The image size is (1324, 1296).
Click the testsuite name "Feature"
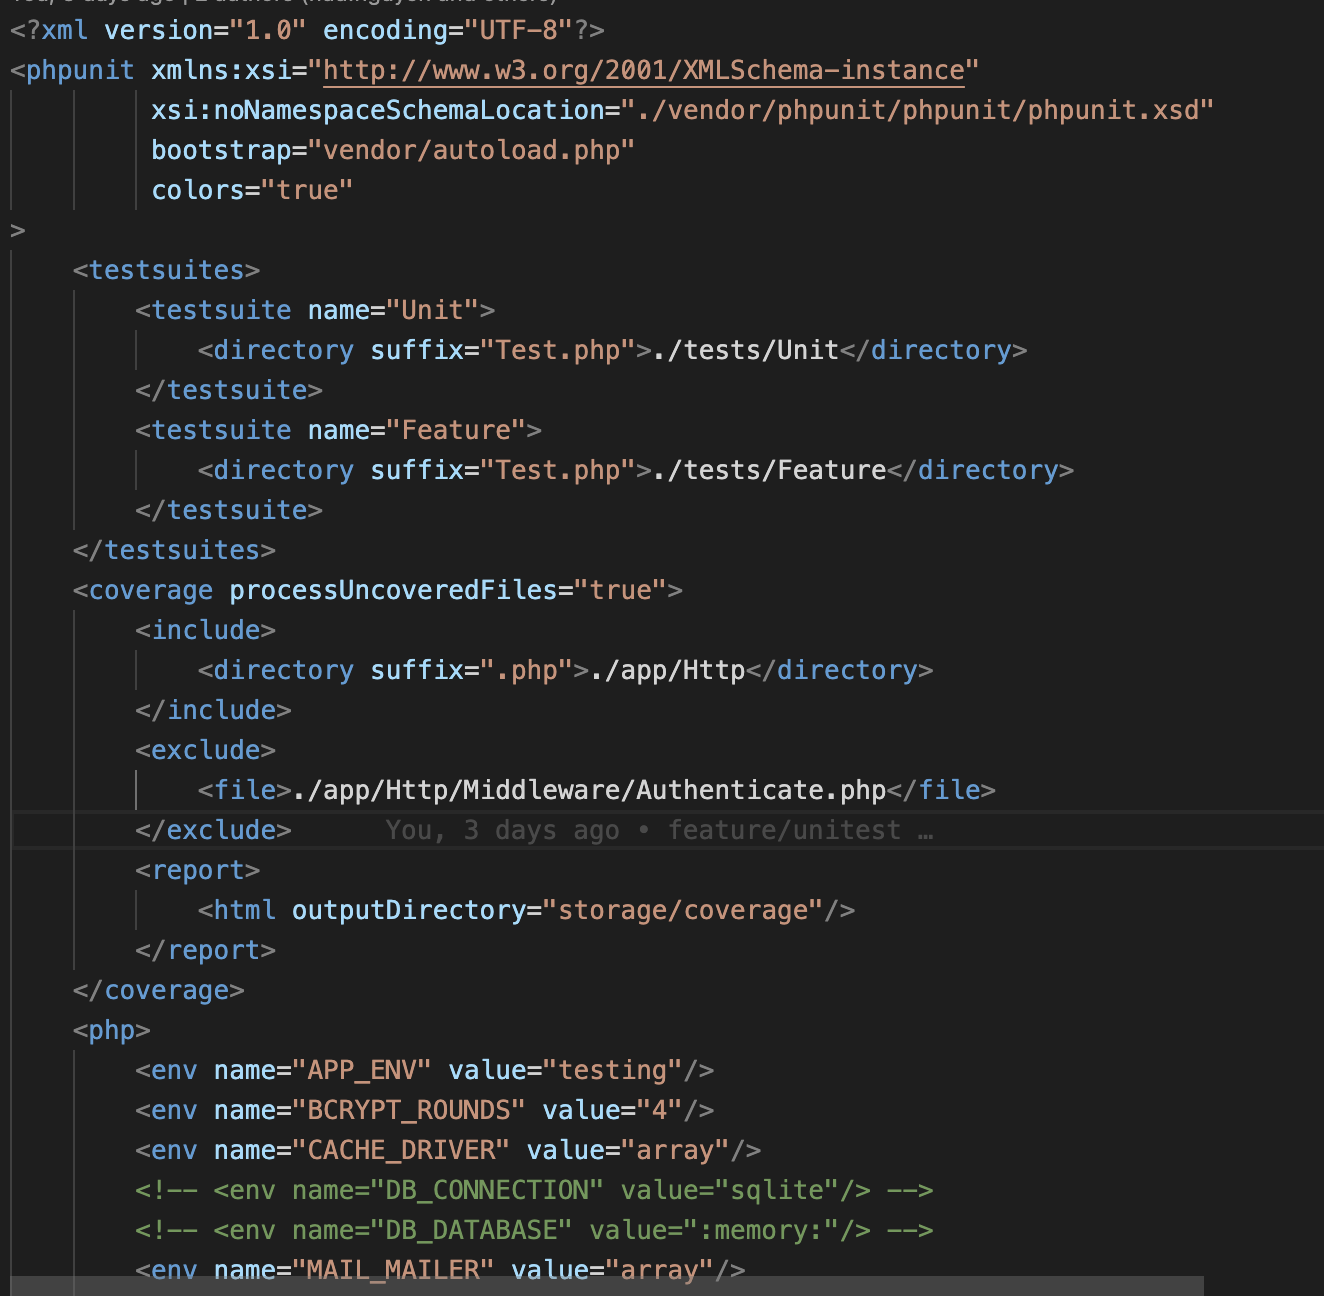click(456, 431)
